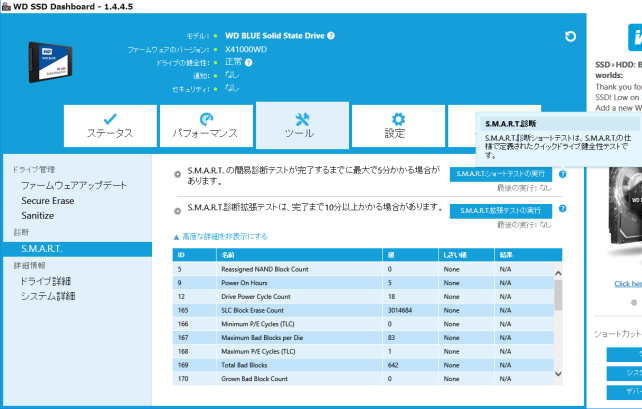Click help icon beside S.M.A.R.T. short test

tap(562, 174)
